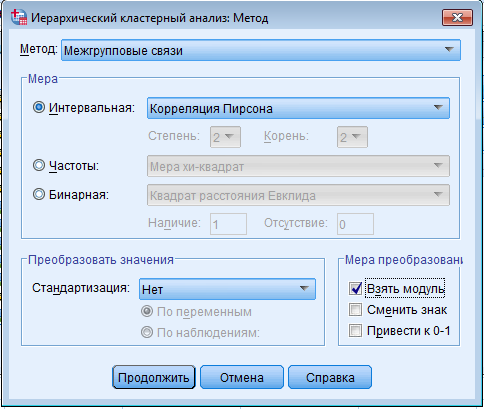Tick the Привести к 0-1 checkbox
This screenshot has height=409, width=484.
click(355, 331)
